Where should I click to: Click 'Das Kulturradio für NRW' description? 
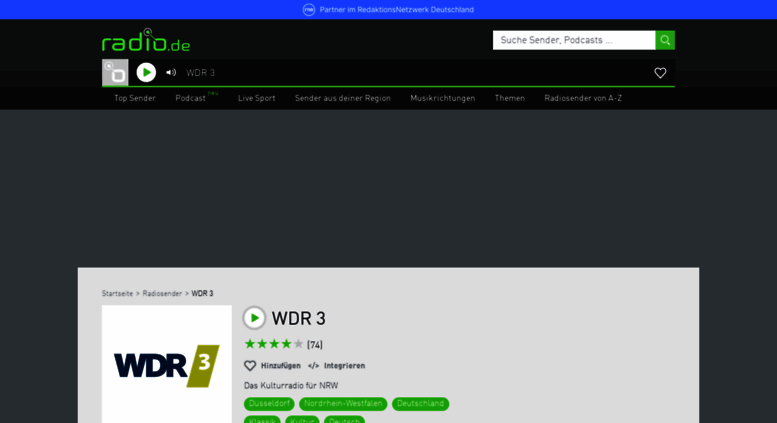291,385
